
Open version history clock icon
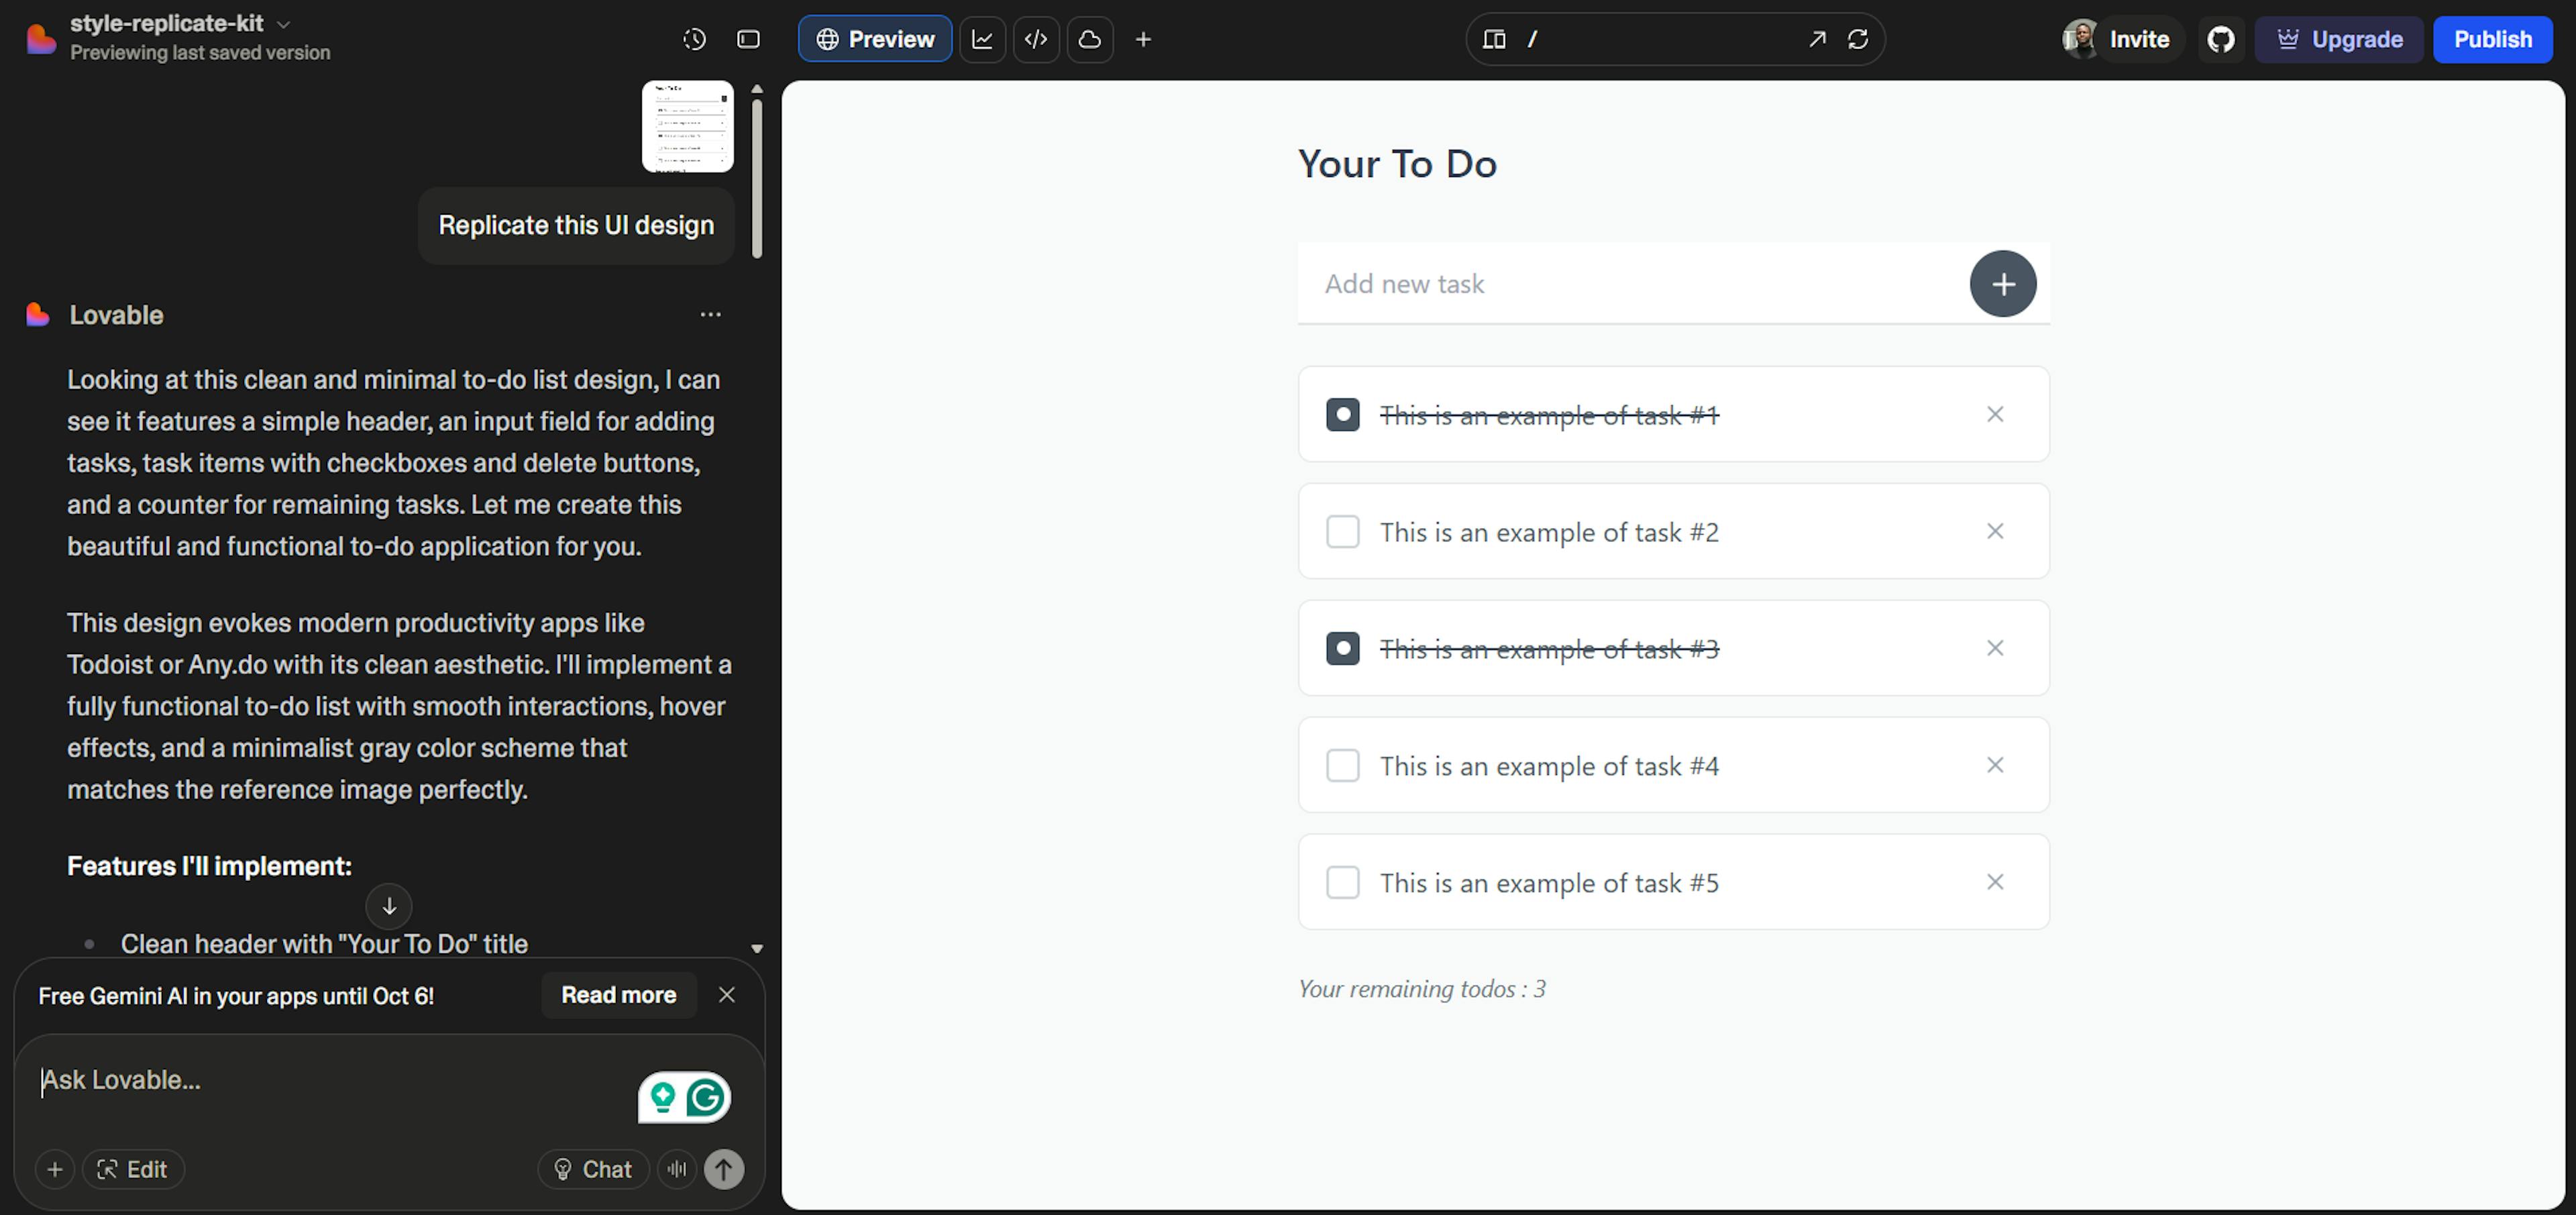coord(694,39)
